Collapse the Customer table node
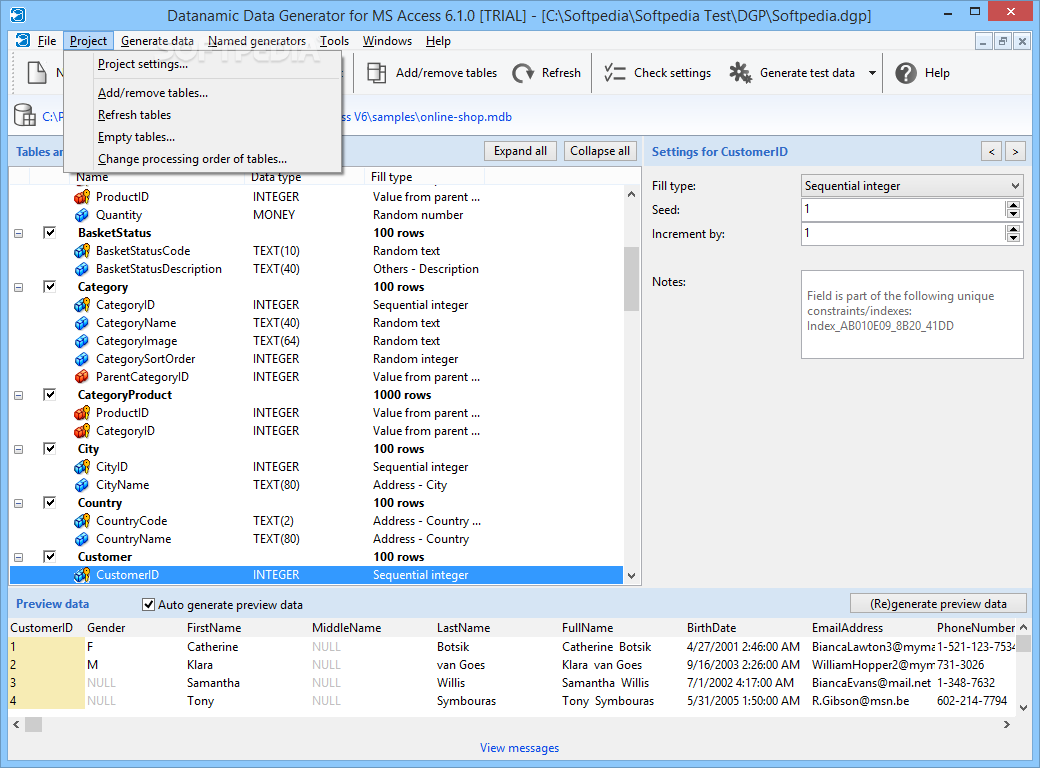Viewport: 1040px width, 768px height. coord(19,558)
